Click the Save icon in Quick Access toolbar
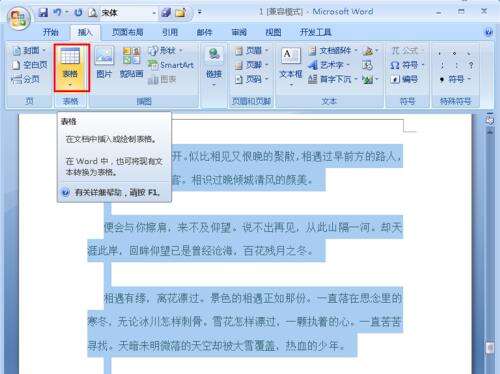 (x=43, y=13)
